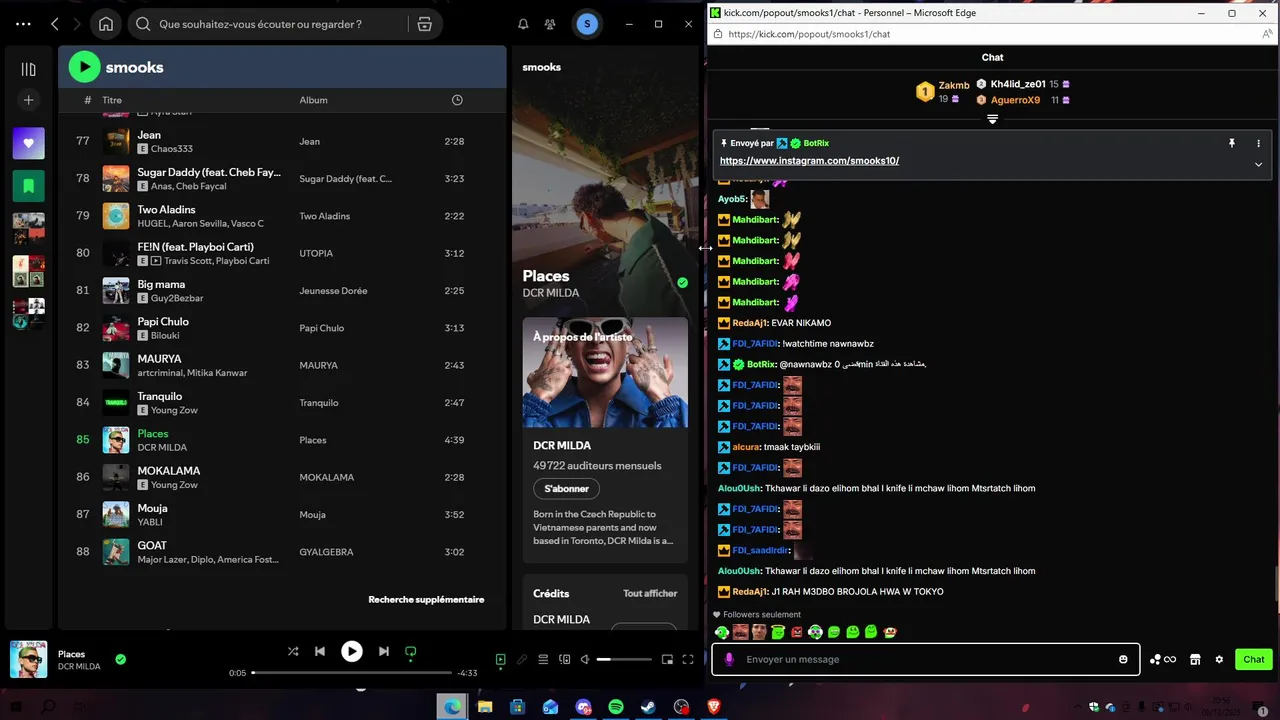Play the smooks playlist with green play button
This screenshot has height=720, width=1280.
[84, 67]
